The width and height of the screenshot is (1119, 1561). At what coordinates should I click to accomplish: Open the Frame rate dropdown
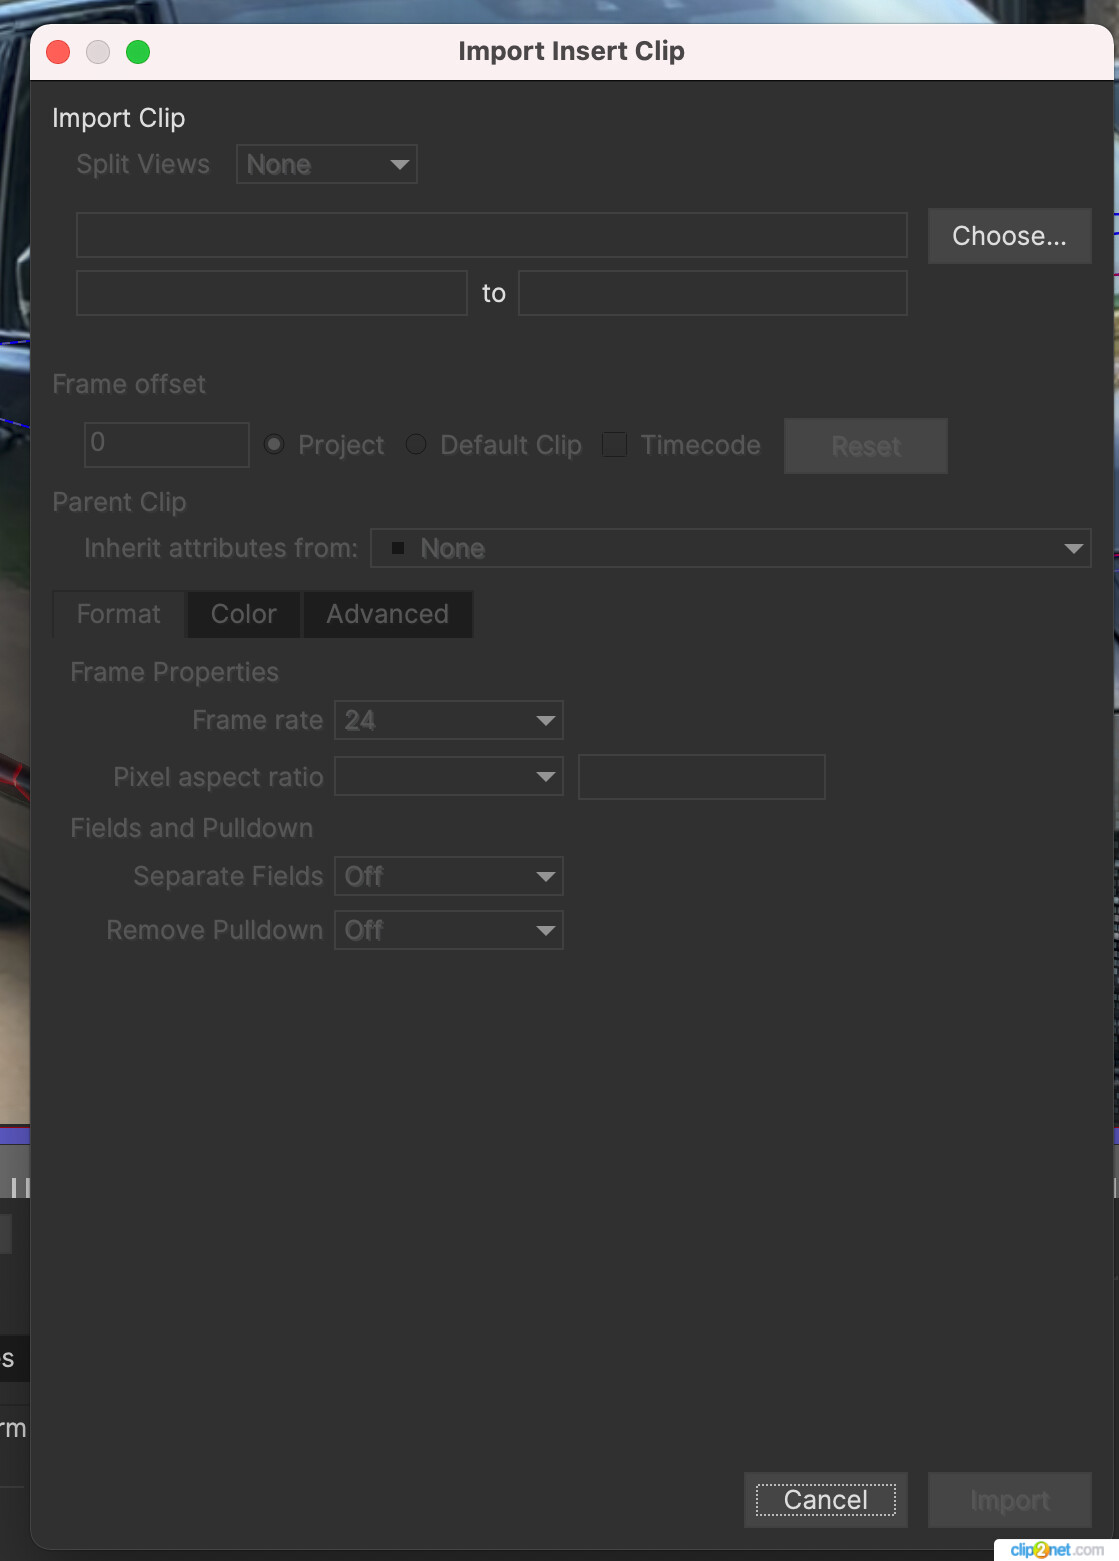tap(448, 719)
